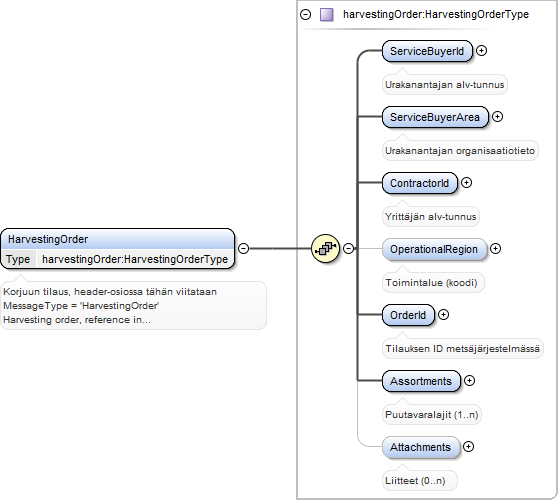Image resolution: width=559 pixels, height=501 pixels.
Task: Click the 'Puutavaralajit (1..n)' annotation
Action: [432, 415]
